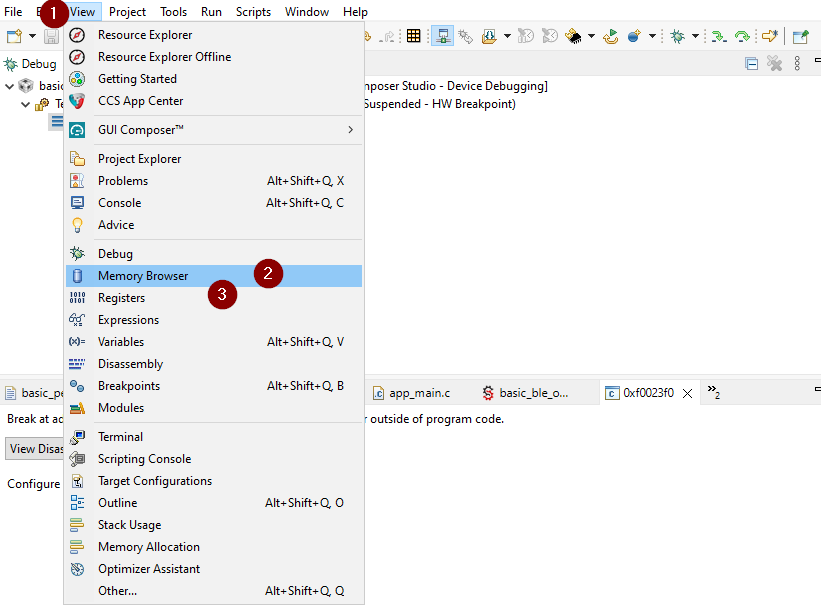
Task: Open the debug bug icon dropdown arrow
Action: click(696, 36)
